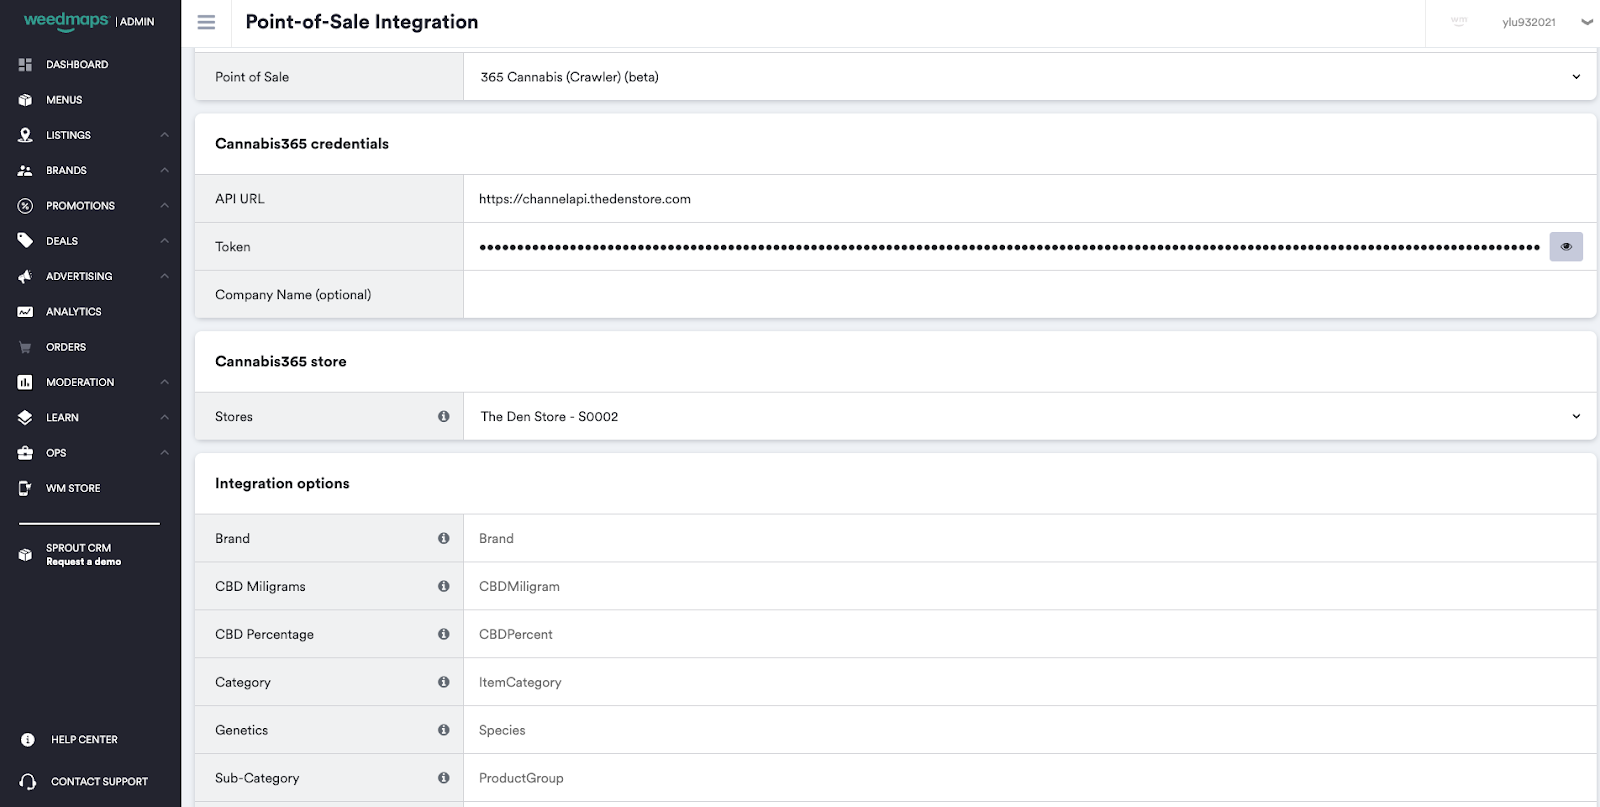Click the info icon beside Stores
Image resolution: width=1600 pixels, height=807 pixels.
pyautogui.click(x=444, y=416)
